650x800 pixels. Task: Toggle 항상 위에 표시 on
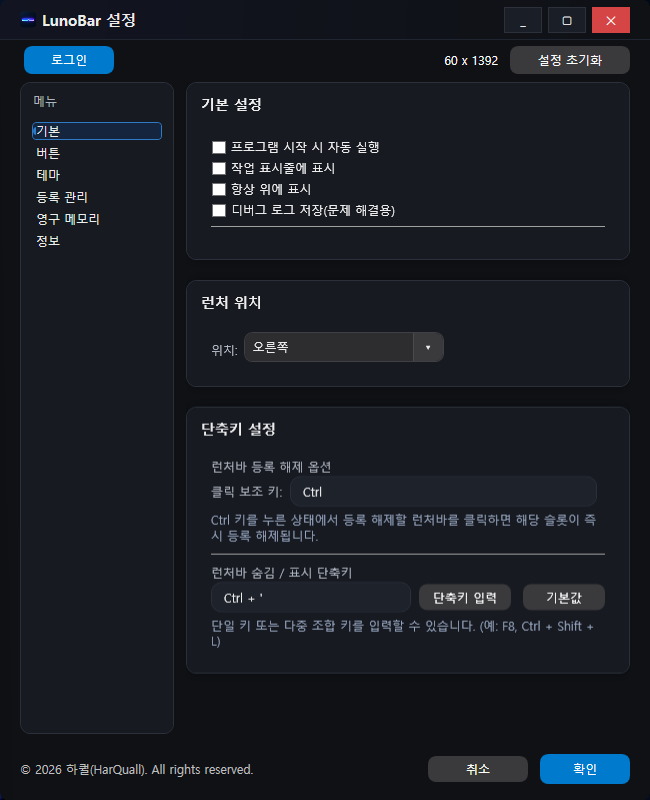217,189
